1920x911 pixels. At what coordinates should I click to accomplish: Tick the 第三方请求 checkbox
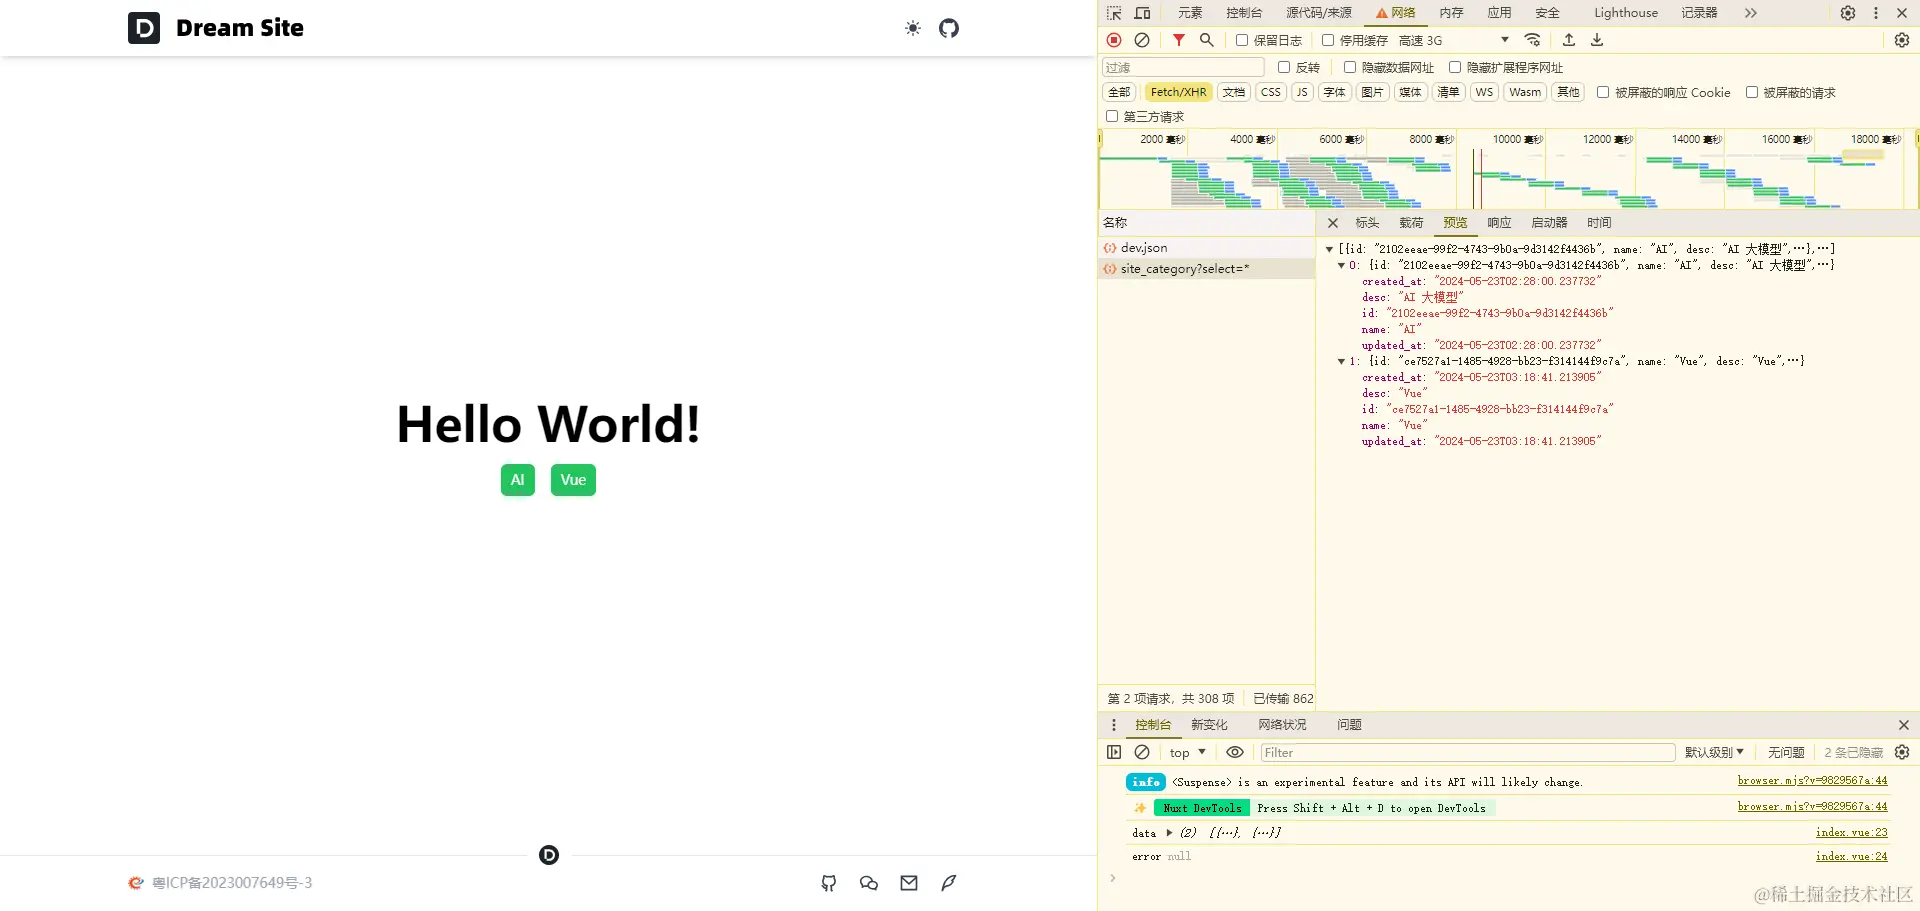1112,116
